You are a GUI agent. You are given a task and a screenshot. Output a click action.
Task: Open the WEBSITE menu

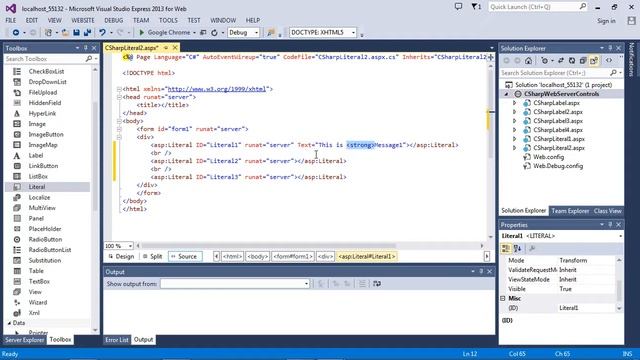pyautogui.click(x=83, y=20)
